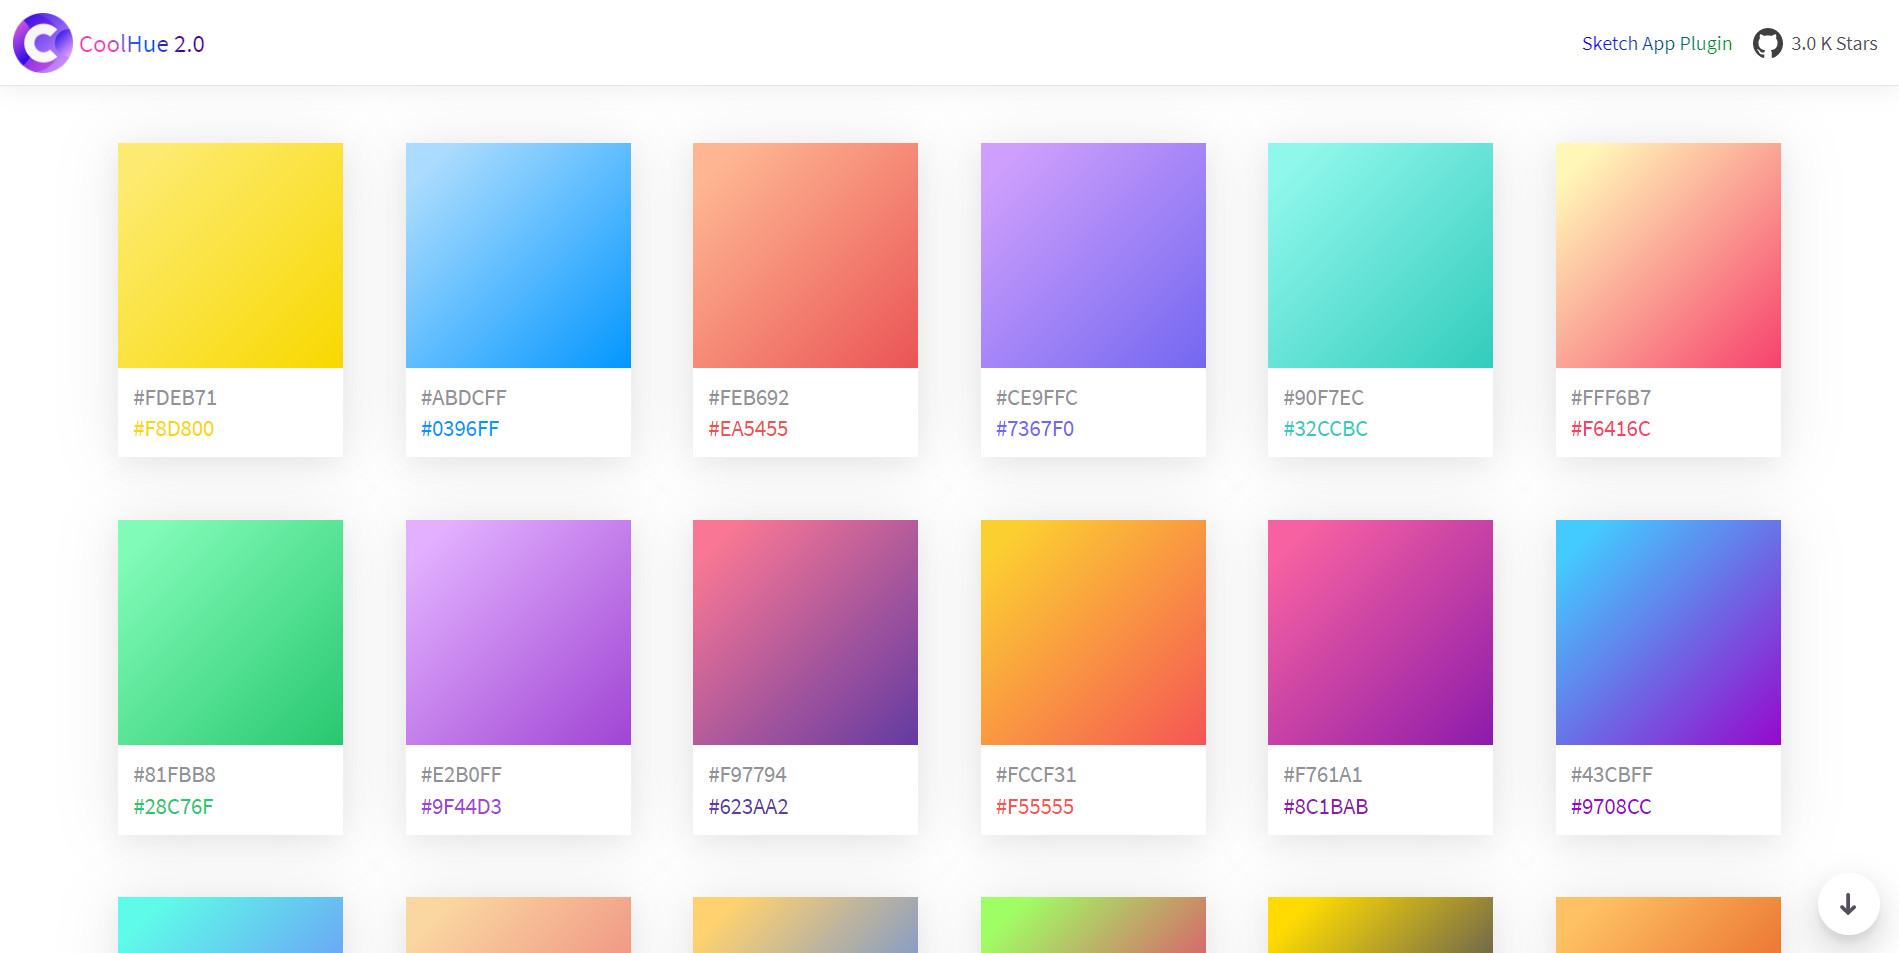Copy the #32CCBC hex code
Viewport: 1899px width, 953px height.
click(1326, 429)
